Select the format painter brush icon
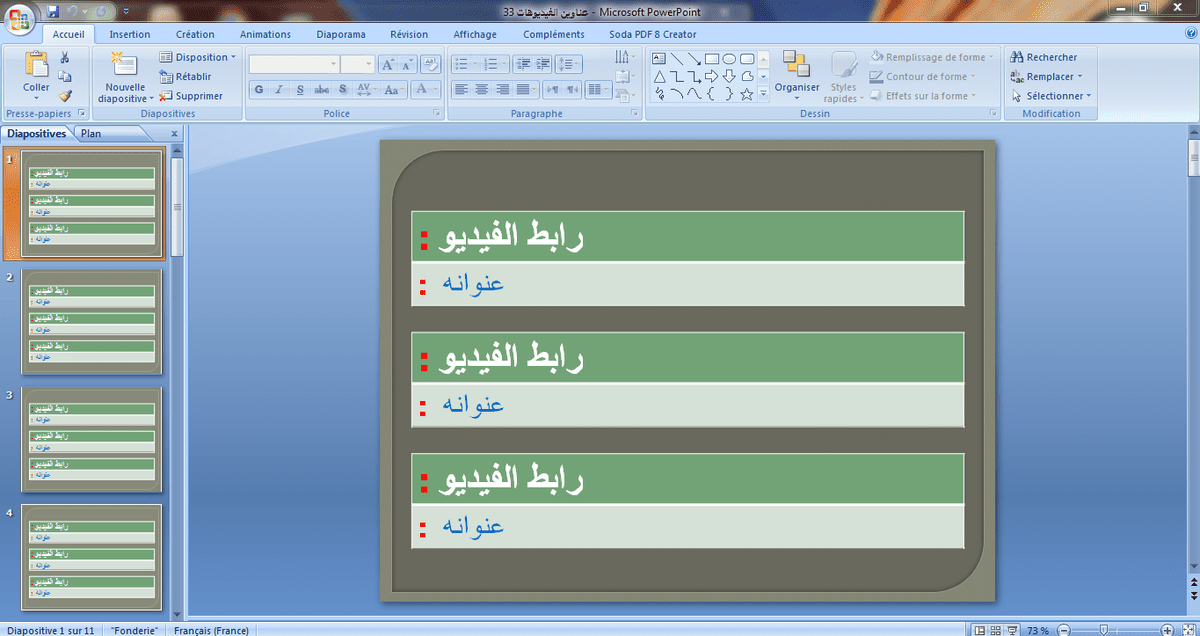Viewport: 1200px width, 636px height. [65, 96]
